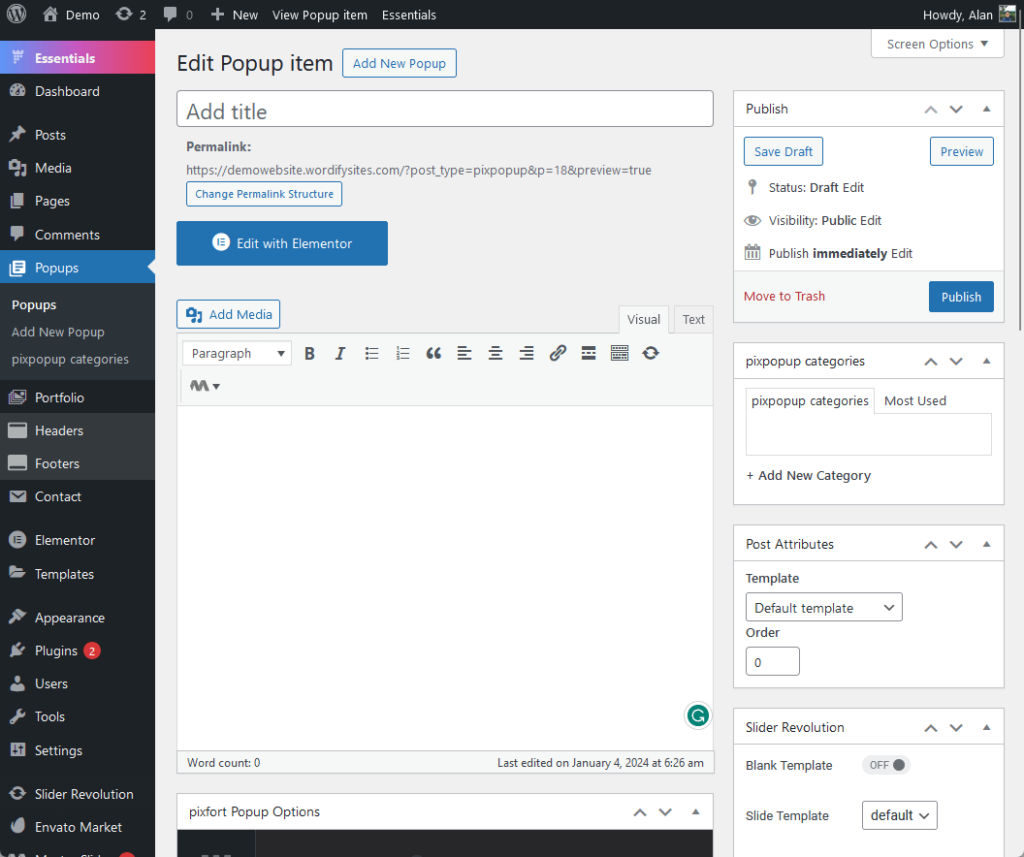The height and width of the screenshot is (857, 1024).
Task: Select the Most Used categories tab
Action: point(915,400)
